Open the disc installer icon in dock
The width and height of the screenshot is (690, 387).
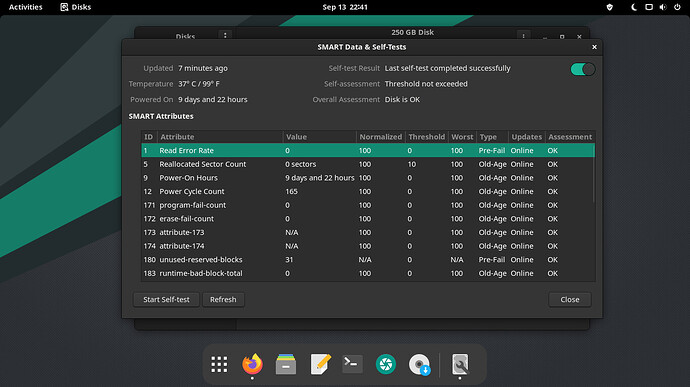(x=419, y=364)
